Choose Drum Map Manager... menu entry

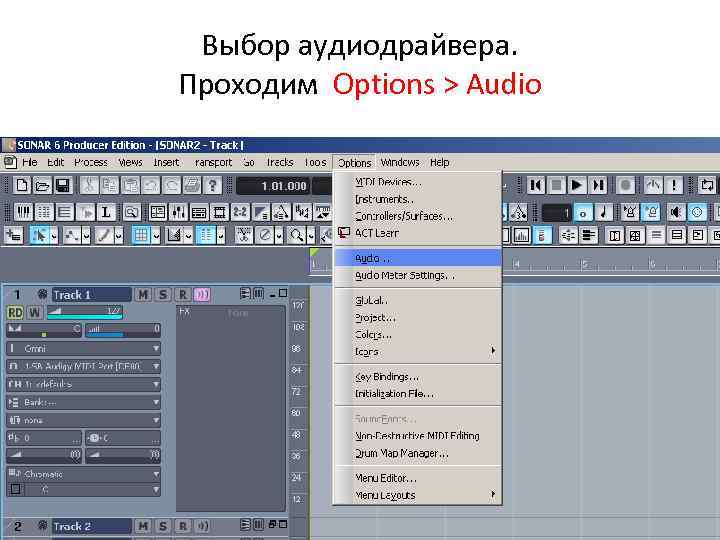(x=417, y=453)
